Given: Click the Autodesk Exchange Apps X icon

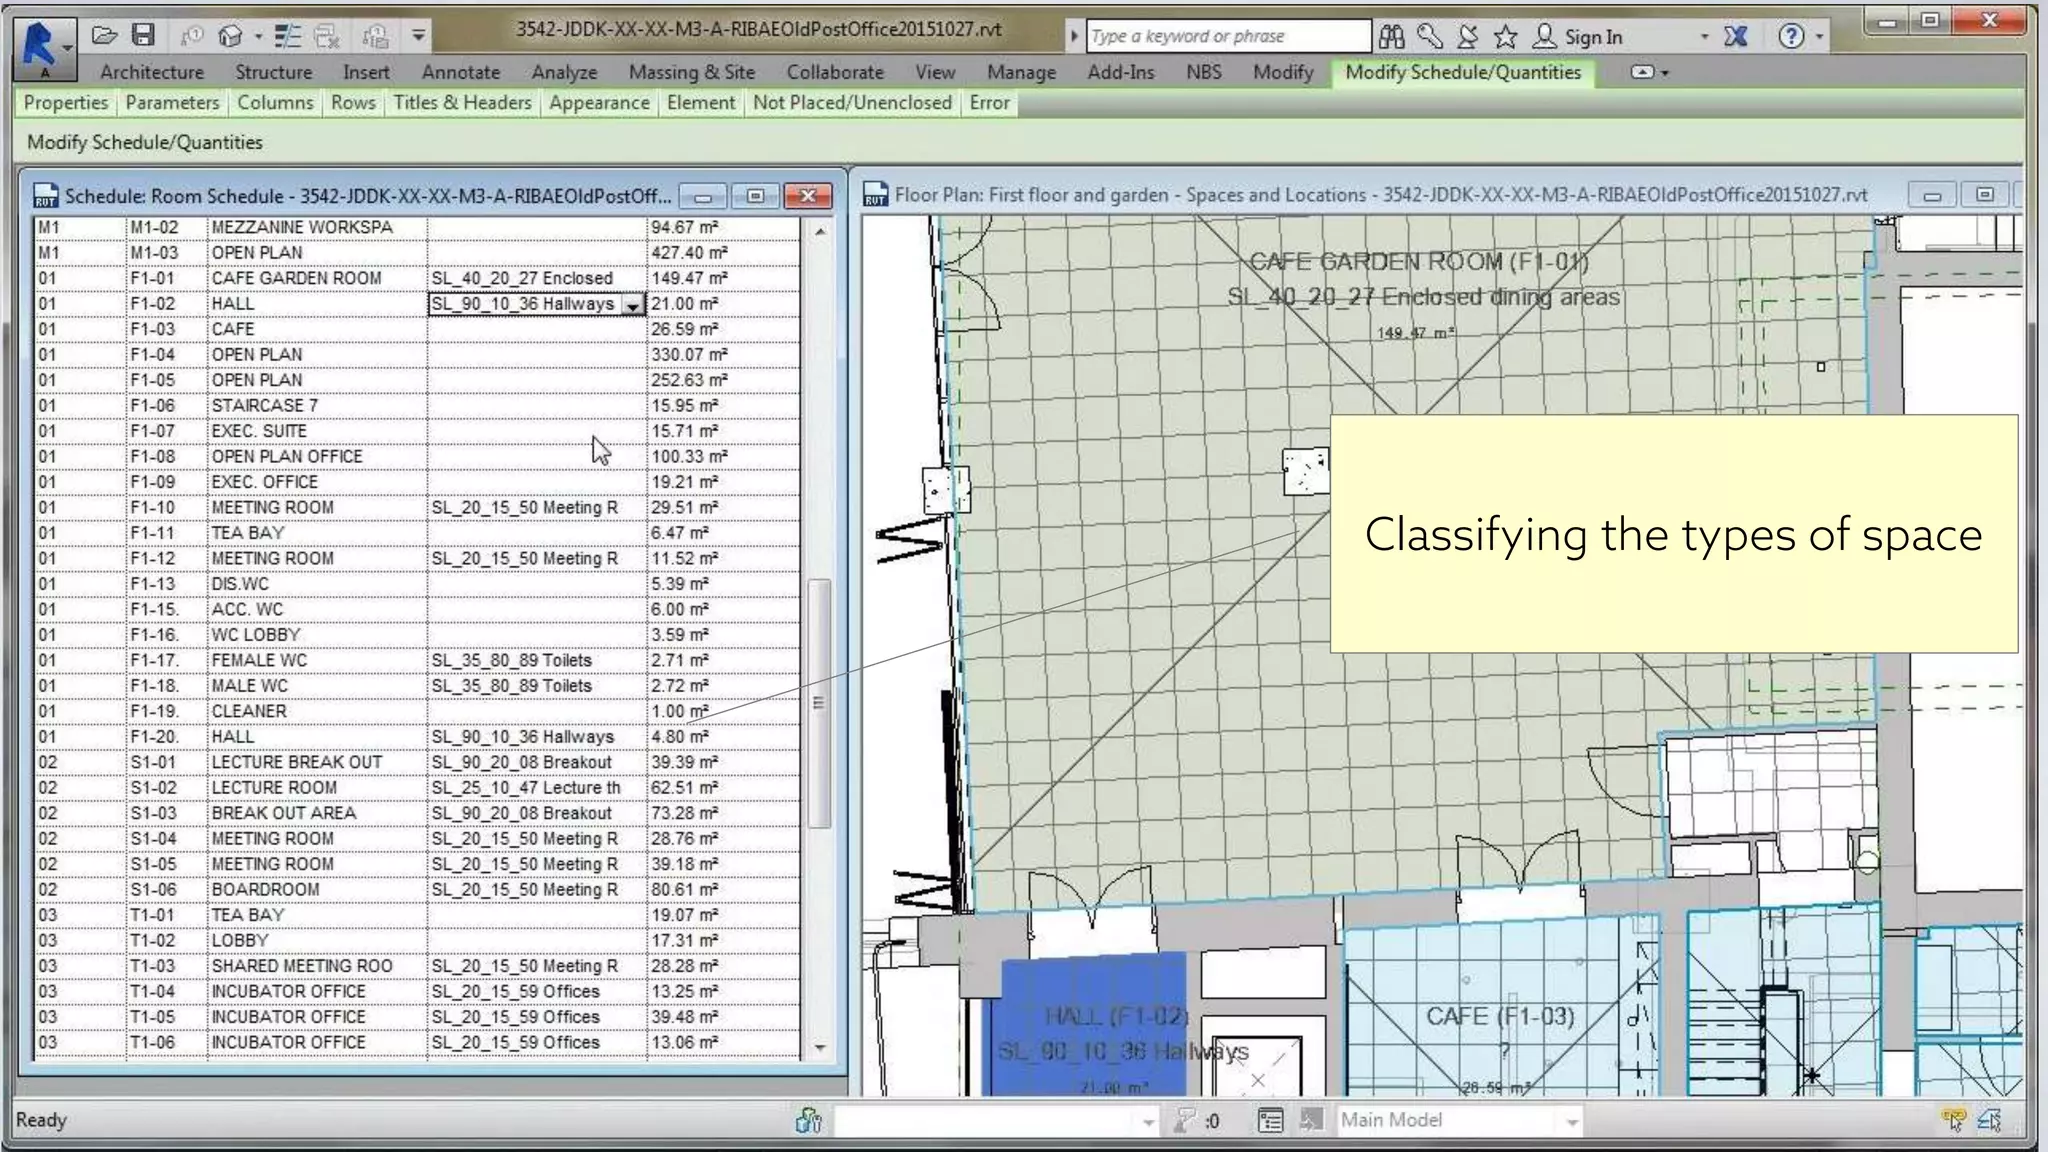Looking at the screenshot, I should pos(1736,37).
